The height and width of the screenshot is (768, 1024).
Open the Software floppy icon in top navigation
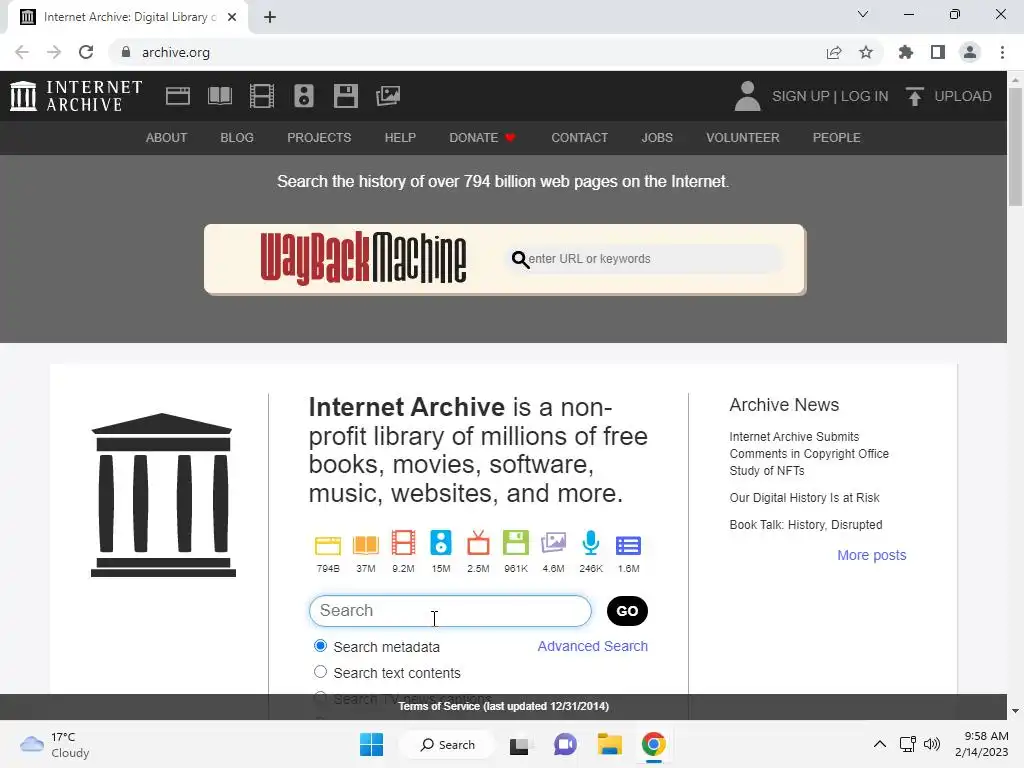[x=345, y=96]
